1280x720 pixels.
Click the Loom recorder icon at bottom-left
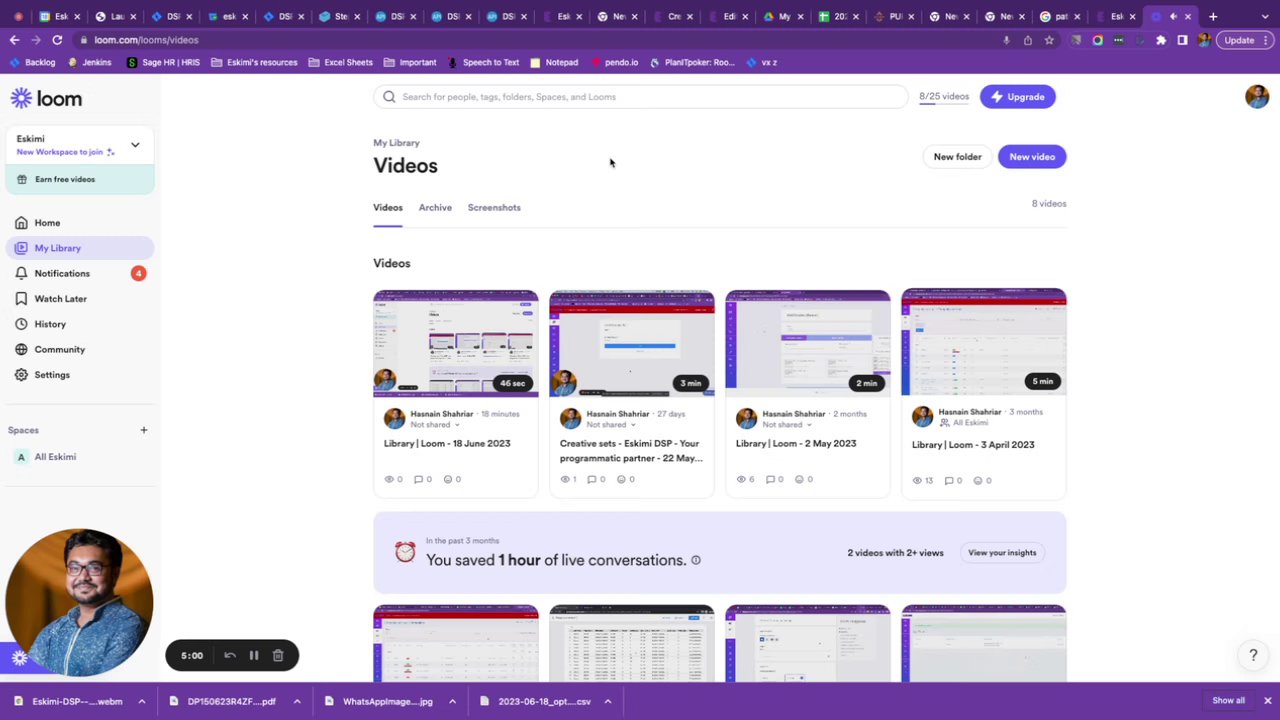19,657
